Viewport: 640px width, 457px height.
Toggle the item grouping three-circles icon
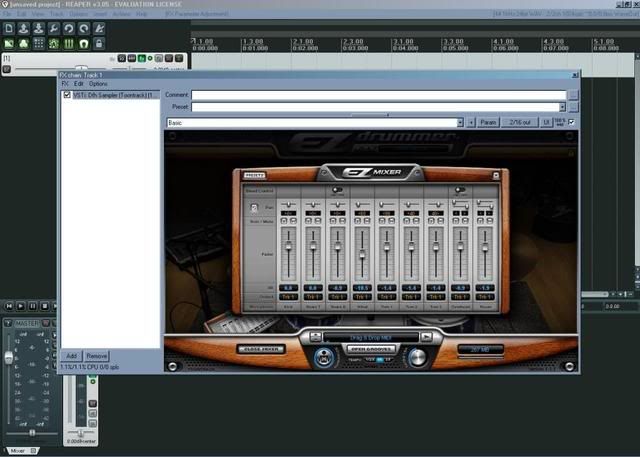(x=24, y=44)
